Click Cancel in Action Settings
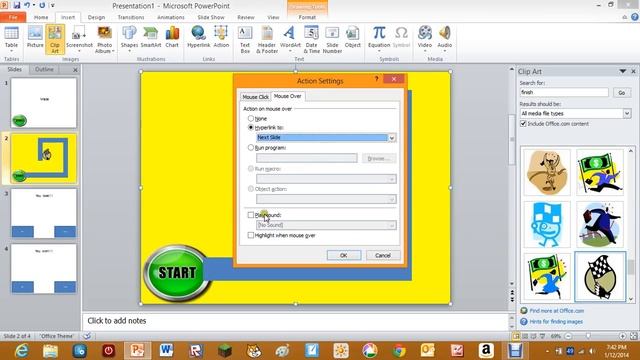This screenshot has width=640, height=360. point(383,255)
